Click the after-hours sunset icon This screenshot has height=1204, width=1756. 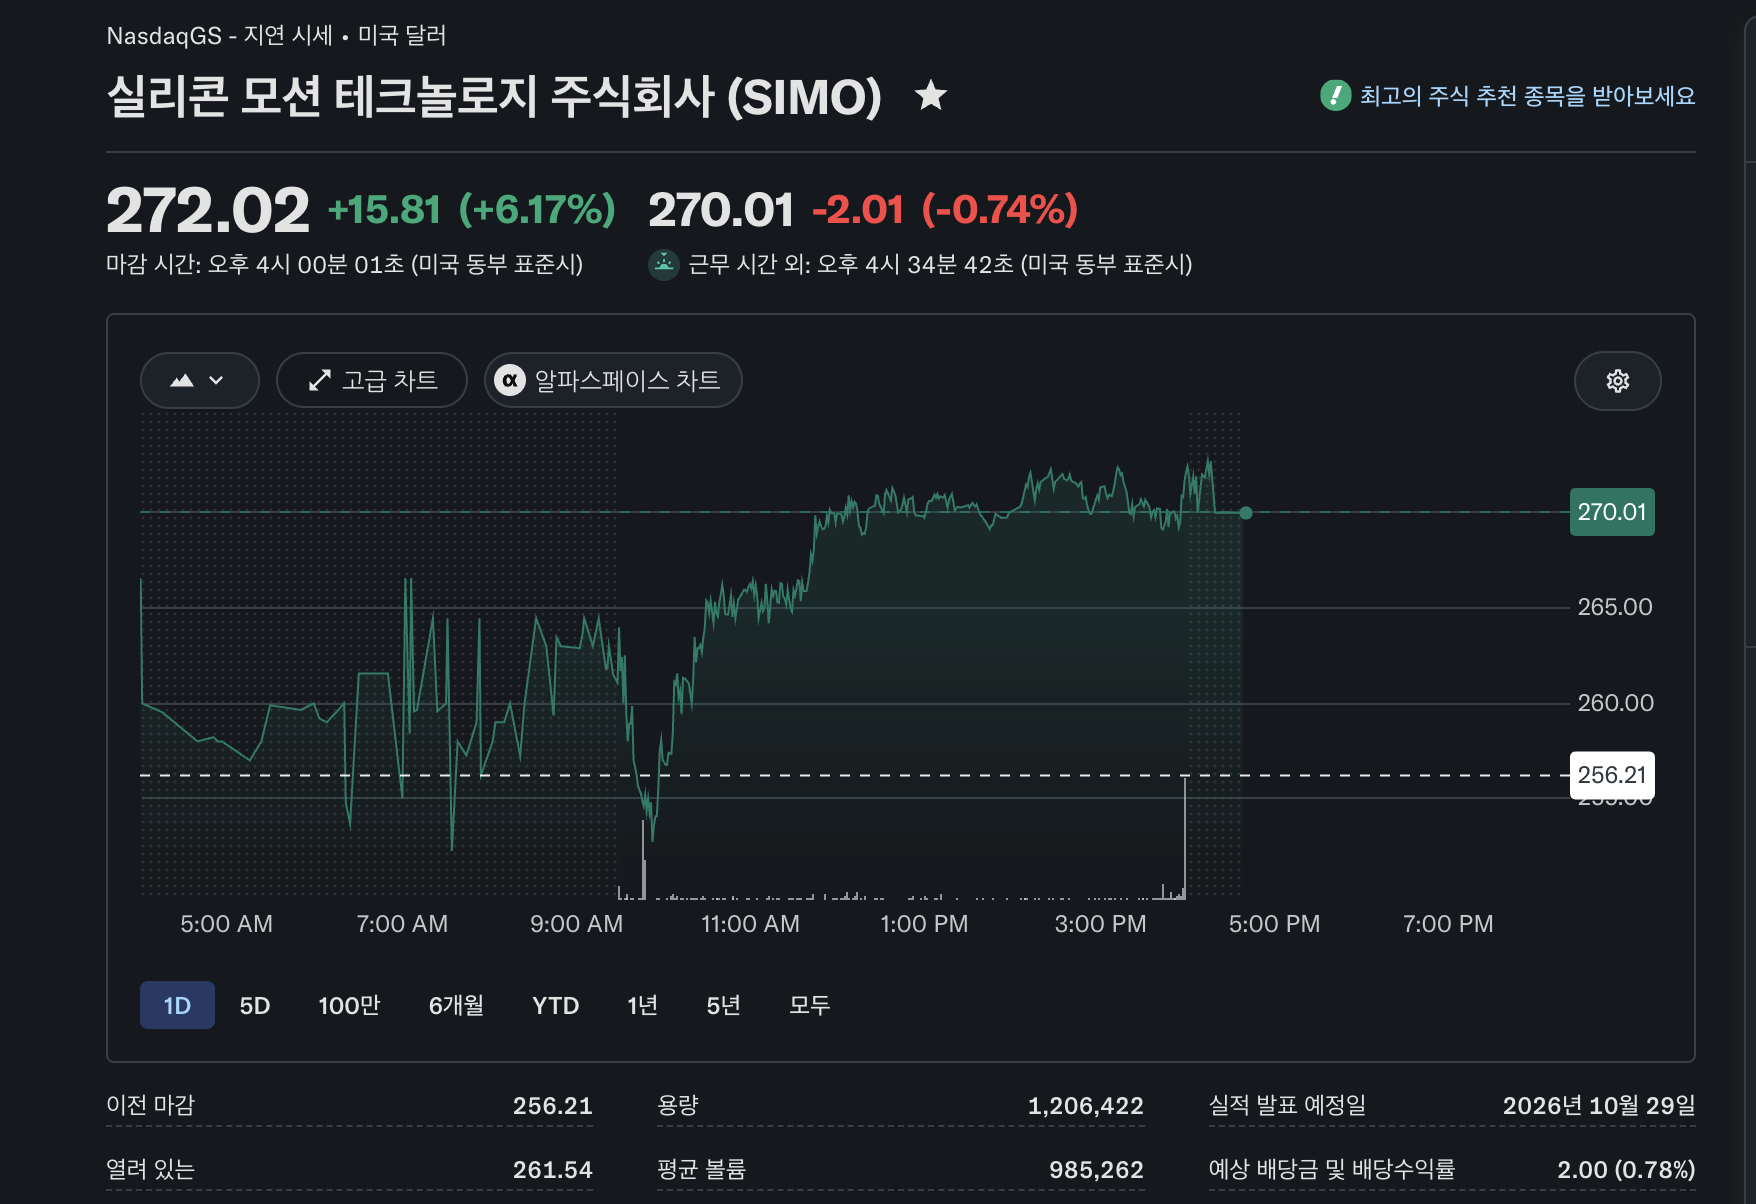pyautogui.click(x=664, y=265)
